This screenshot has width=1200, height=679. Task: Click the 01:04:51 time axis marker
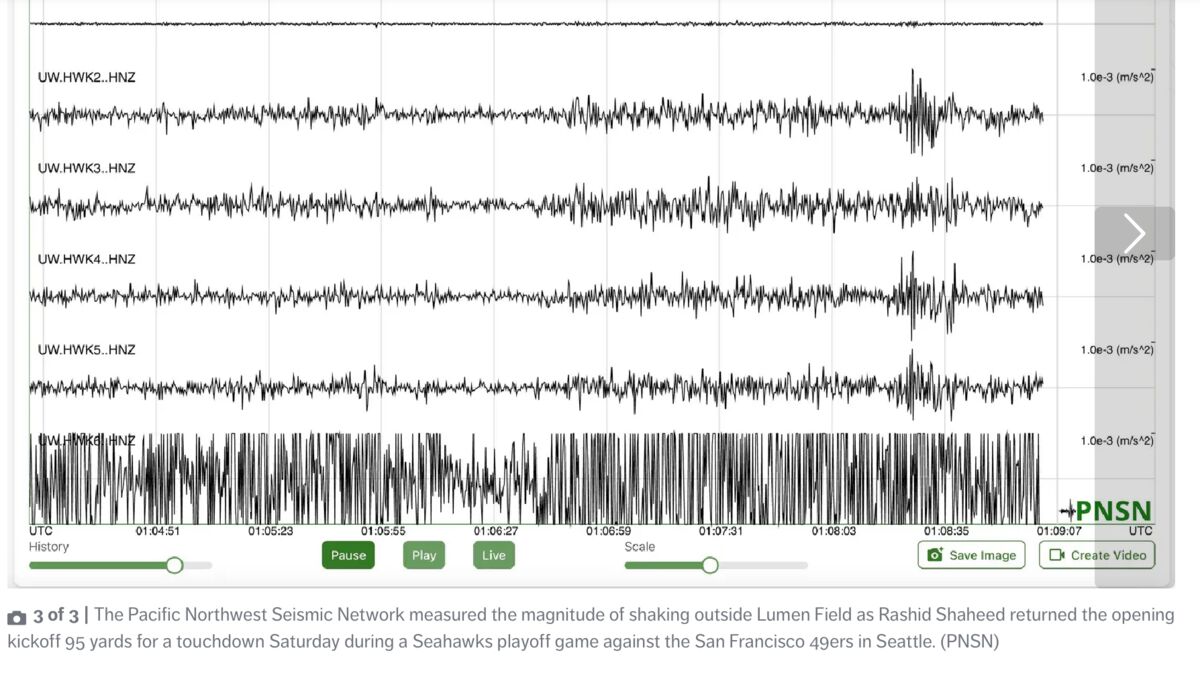click(158, 532)
